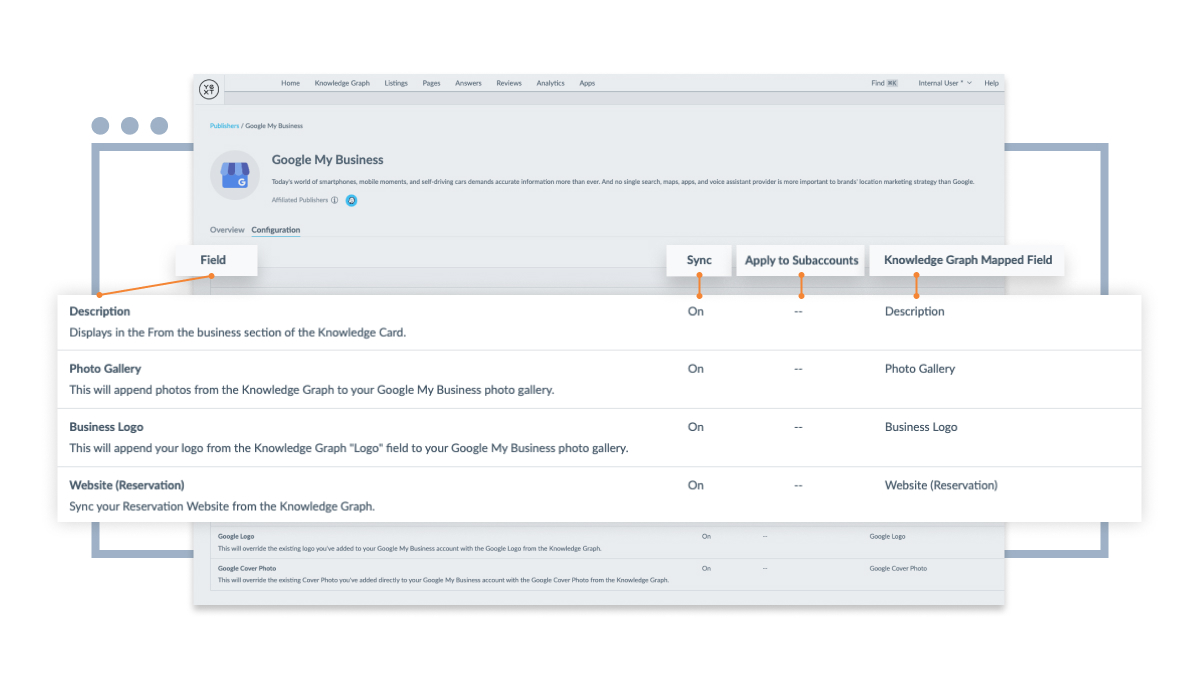The image size is (1201, 675).
Task: Click the 'Displays in the From the business section' text
Action: point(238,333)
